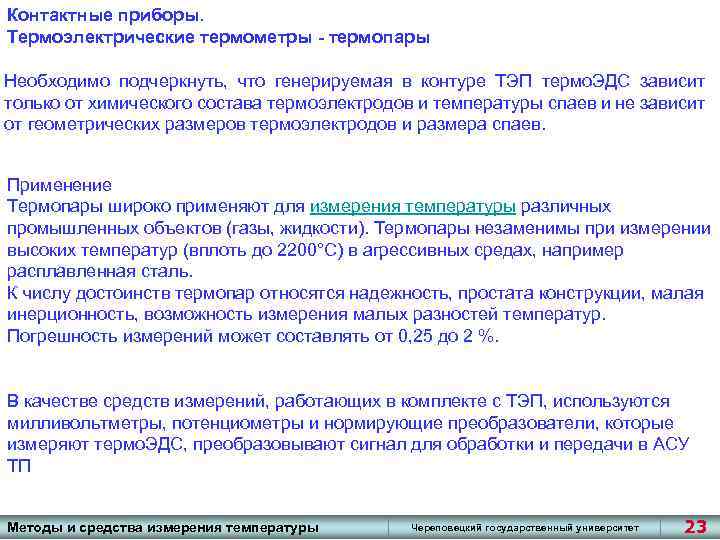
Task: Click the text 'высоких температур (вплоть до 2200°C)'
Action: (x=175, y=250)
